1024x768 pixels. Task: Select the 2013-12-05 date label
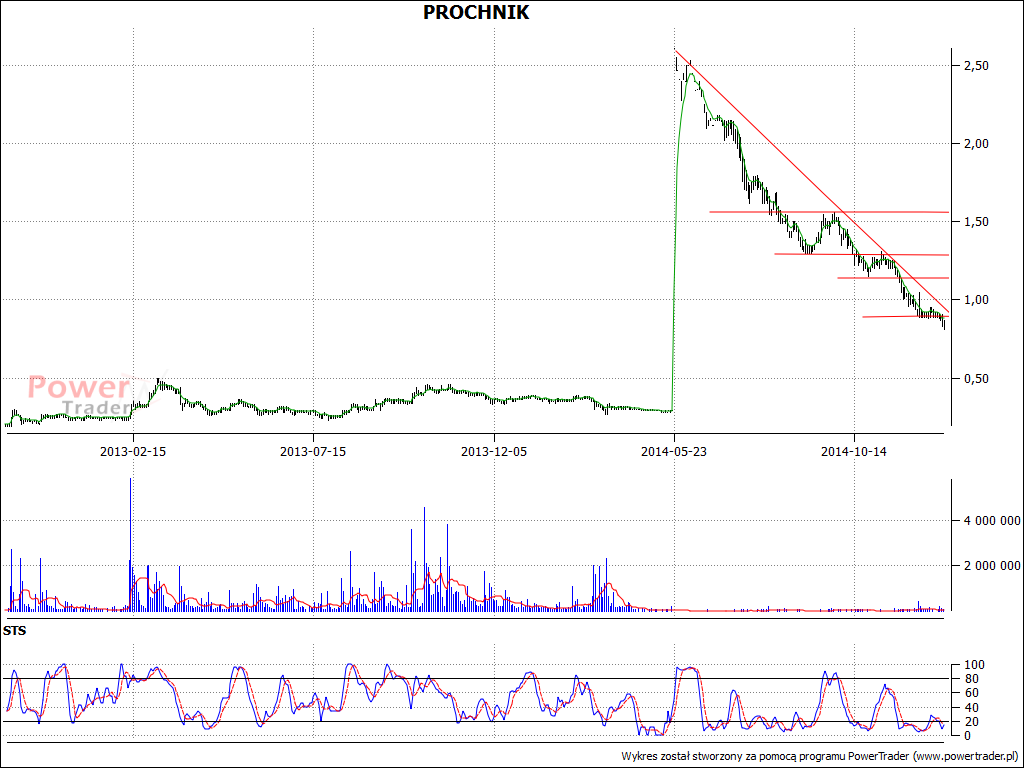pyautogui.click(x=494, y=451)
